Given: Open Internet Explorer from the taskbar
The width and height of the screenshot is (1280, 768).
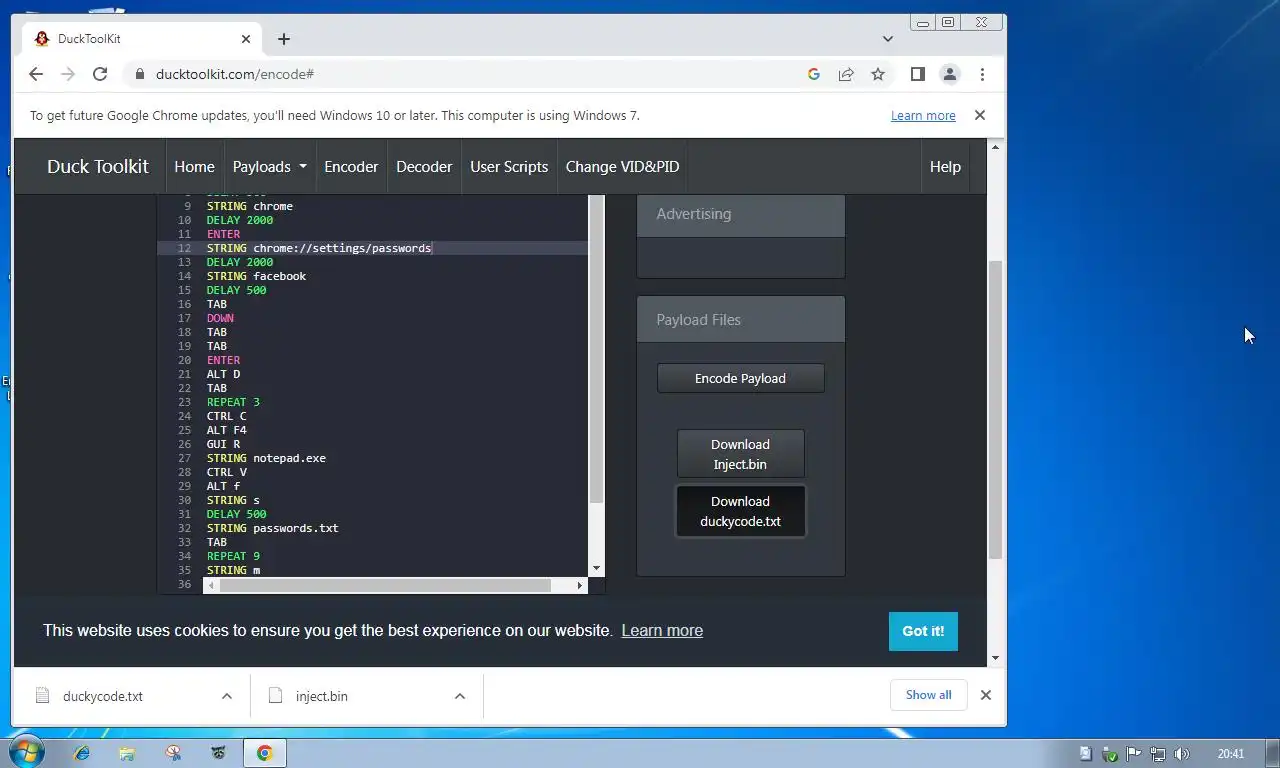Looking at the screenshot, I should [82, 753].
